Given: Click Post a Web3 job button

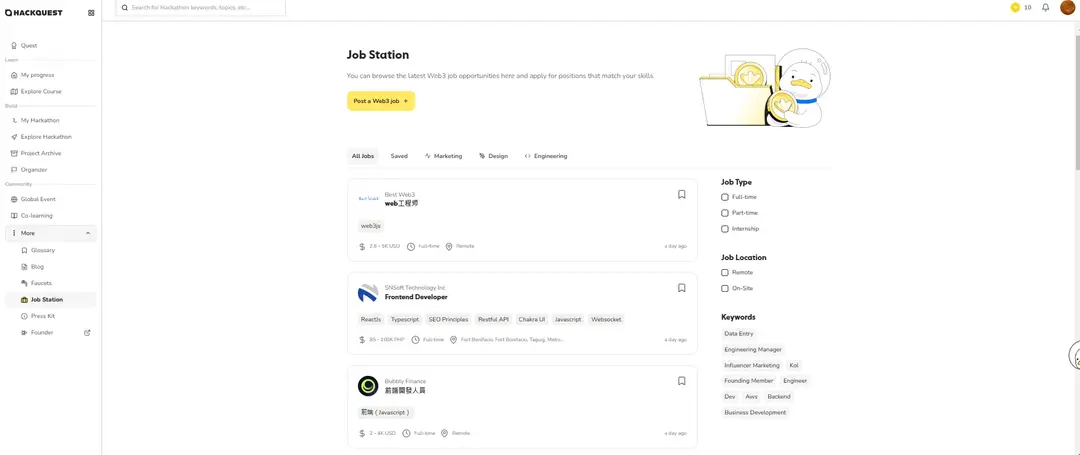Looking at the screenshot, I should pyautogui.click(x=381, y=101).
